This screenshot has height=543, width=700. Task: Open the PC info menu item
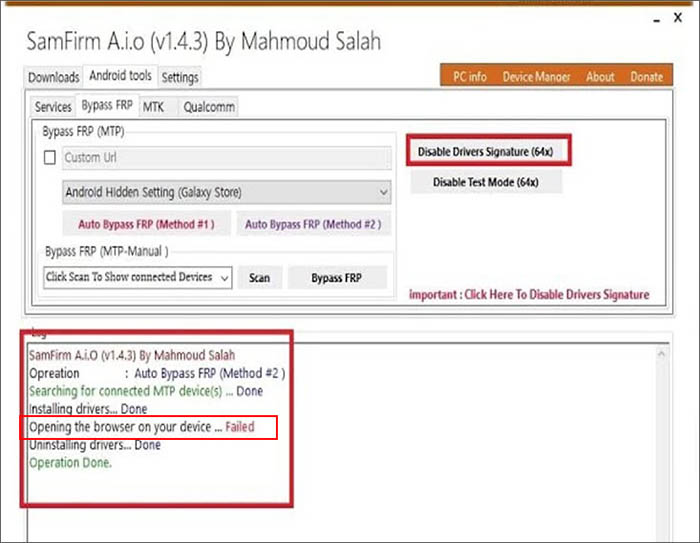click(x=471, y=77)
